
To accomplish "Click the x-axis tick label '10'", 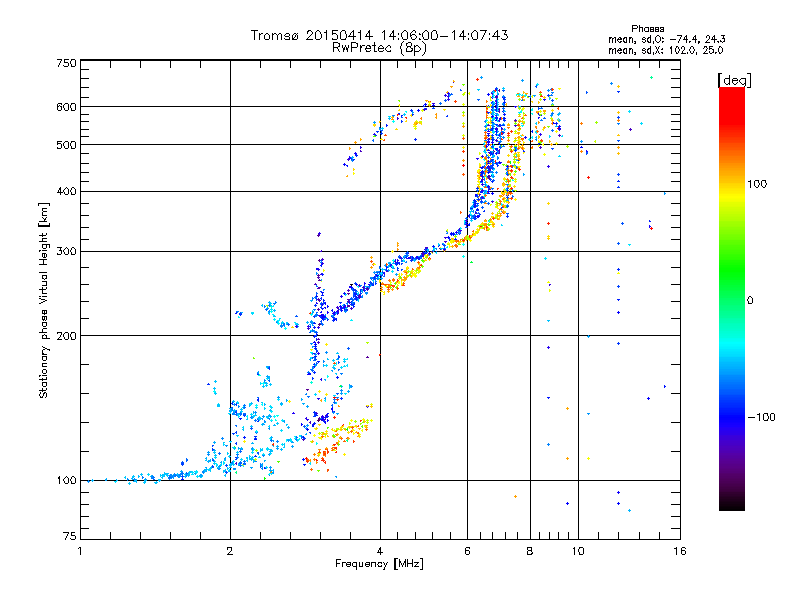I will (578, 551).
